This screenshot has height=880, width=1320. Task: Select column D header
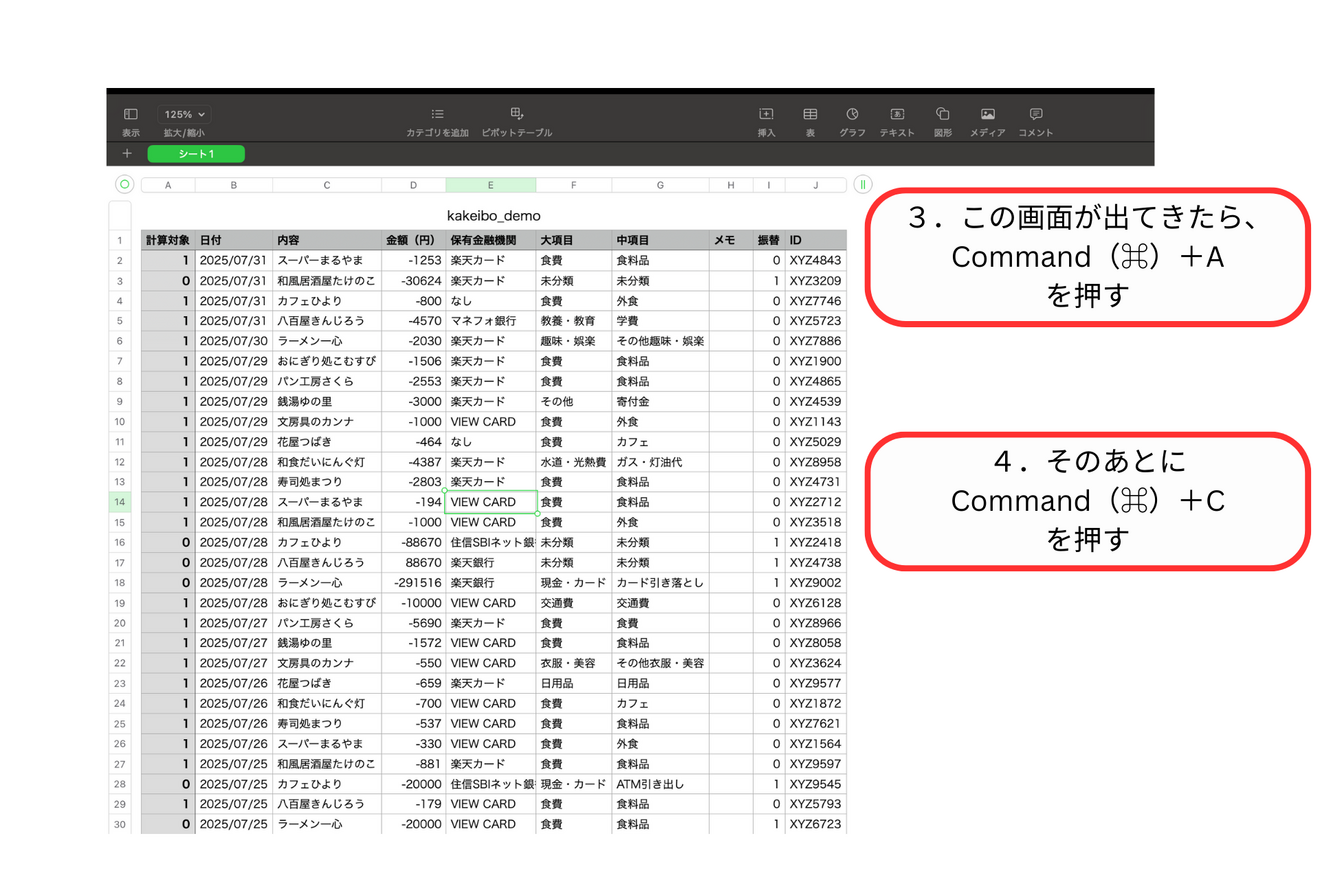414,185
